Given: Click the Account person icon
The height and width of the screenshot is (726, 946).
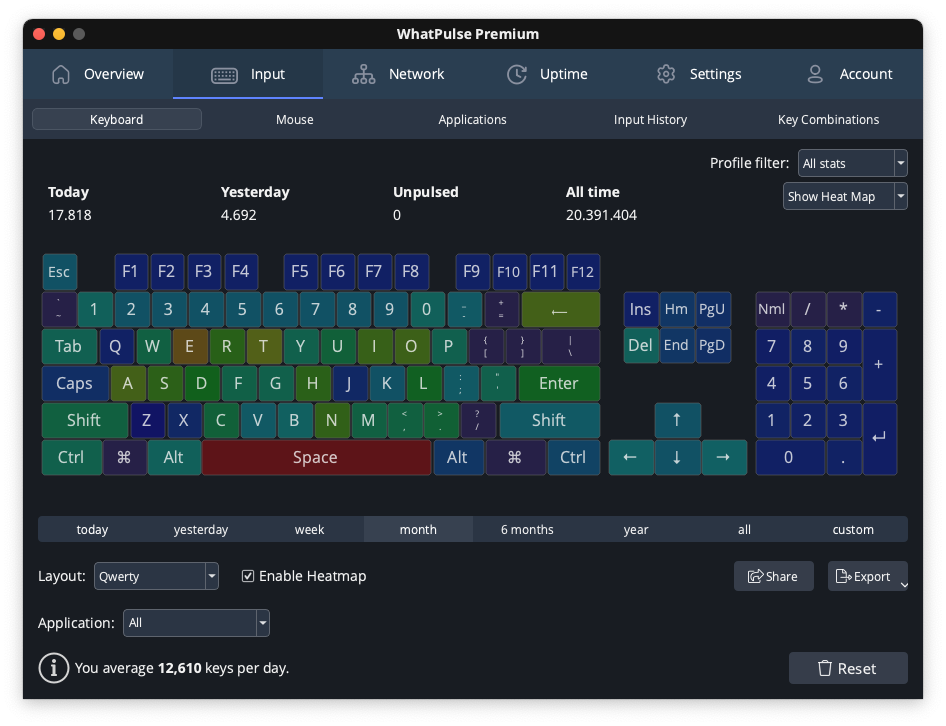Looking at the screenshot, I should 815,74.
